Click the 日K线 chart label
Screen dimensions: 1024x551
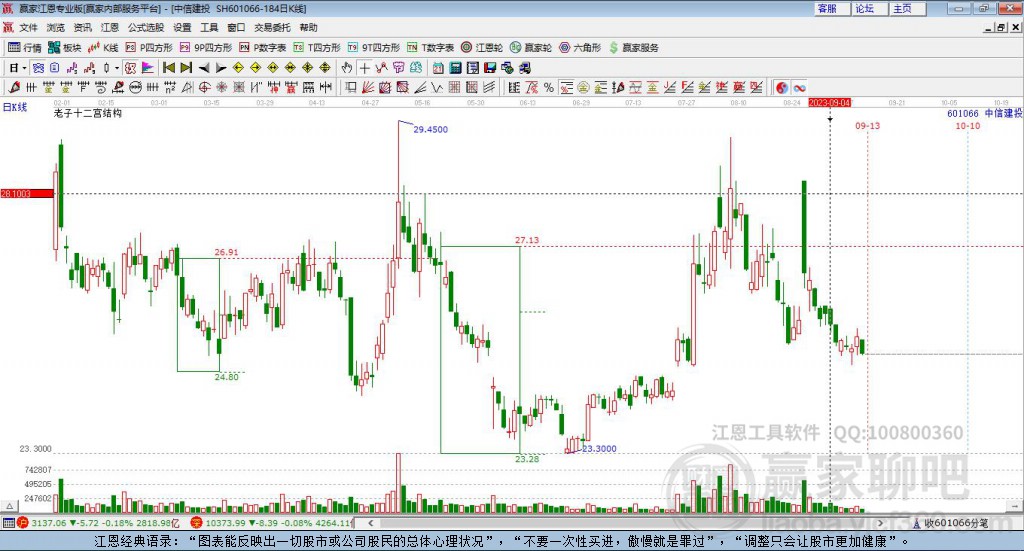[x=15, y=107]
